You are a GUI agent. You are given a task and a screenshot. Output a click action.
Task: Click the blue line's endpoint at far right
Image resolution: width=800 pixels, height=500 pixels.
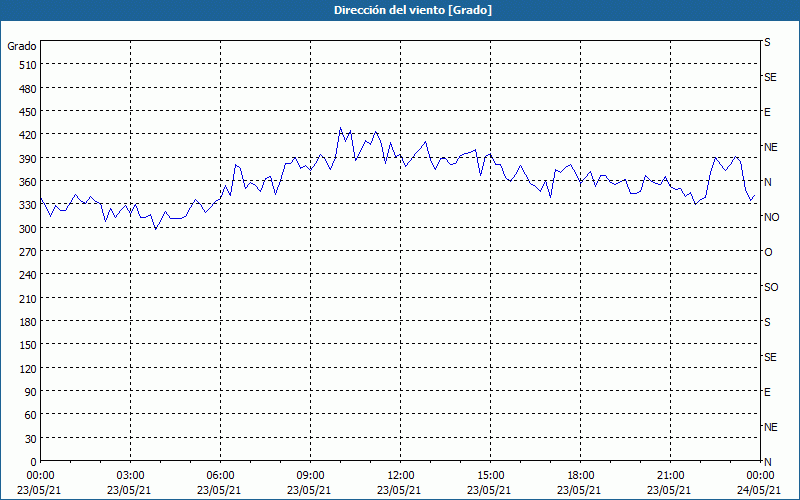[x=755, y=196]
